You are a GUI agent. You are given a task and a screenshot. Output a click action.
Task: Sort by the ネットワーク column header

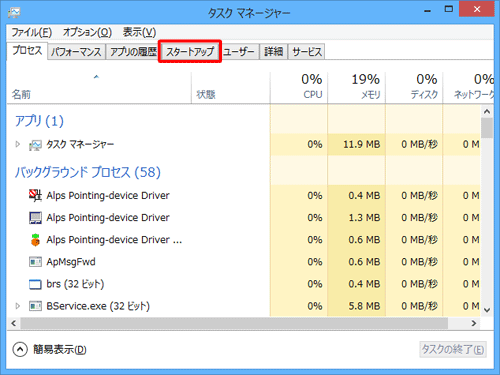468,87
